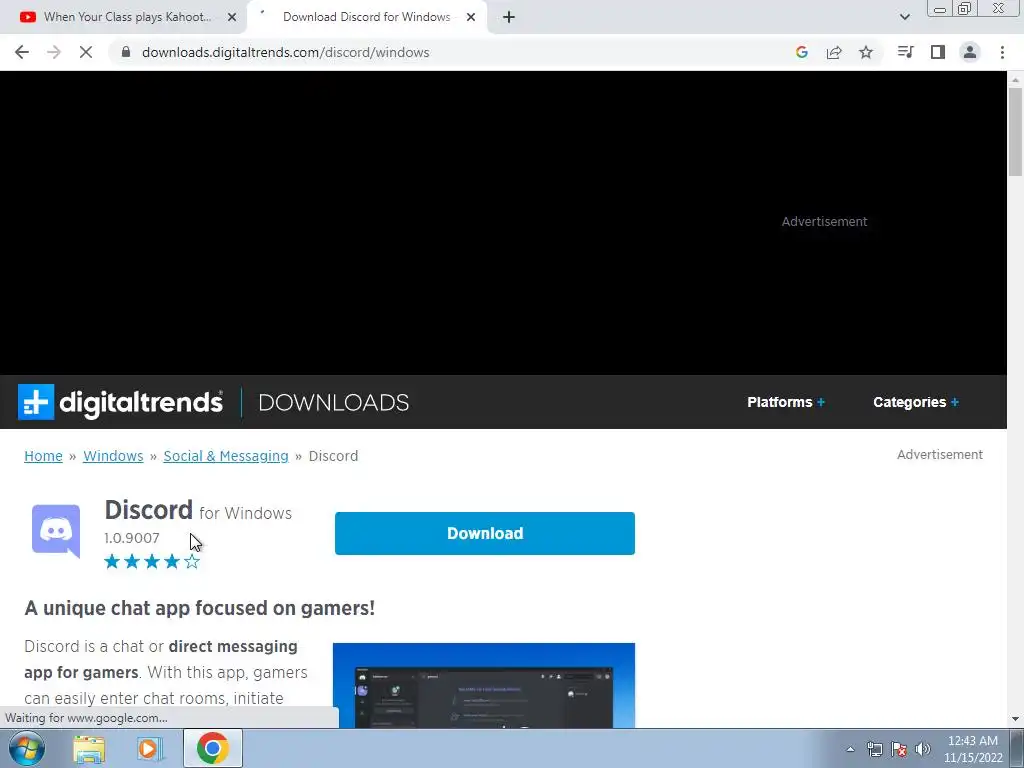
Task: Open the tab search down arrow
Action: coord(904,17)
